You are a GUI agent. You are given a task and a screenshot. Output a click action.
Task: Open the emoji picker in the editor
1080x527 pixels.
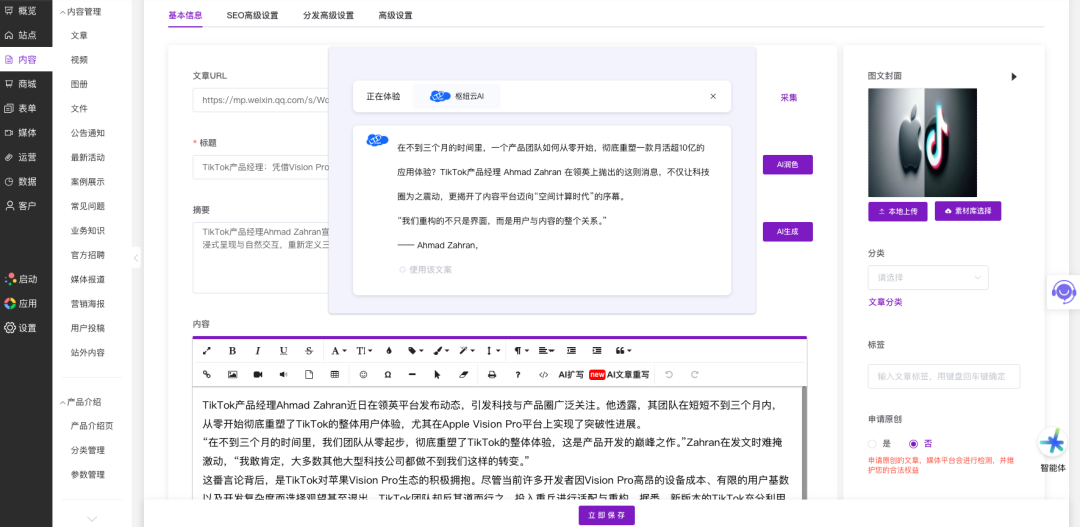click(x=363, y=375)
